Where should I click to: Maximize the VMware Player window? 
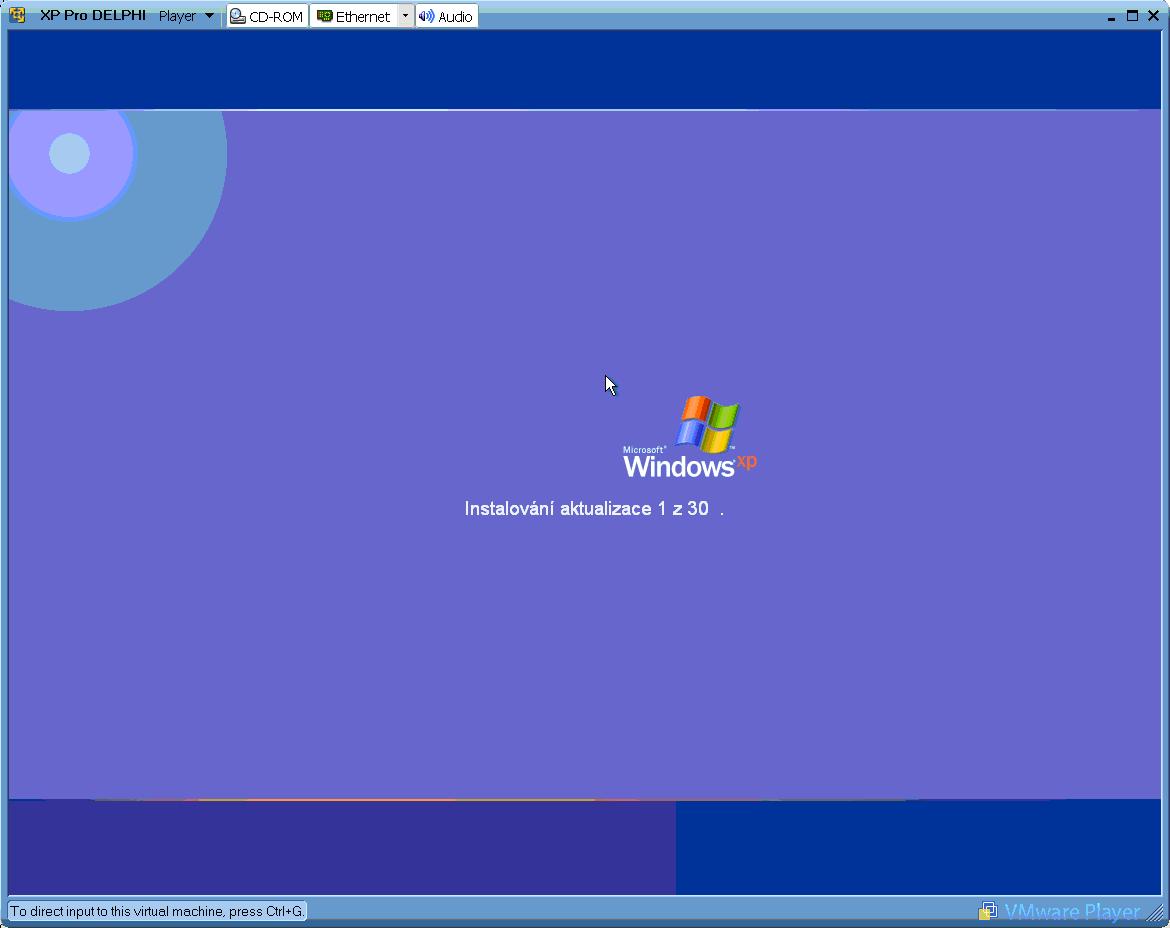pyautogui.click(x=1132, y=16)
